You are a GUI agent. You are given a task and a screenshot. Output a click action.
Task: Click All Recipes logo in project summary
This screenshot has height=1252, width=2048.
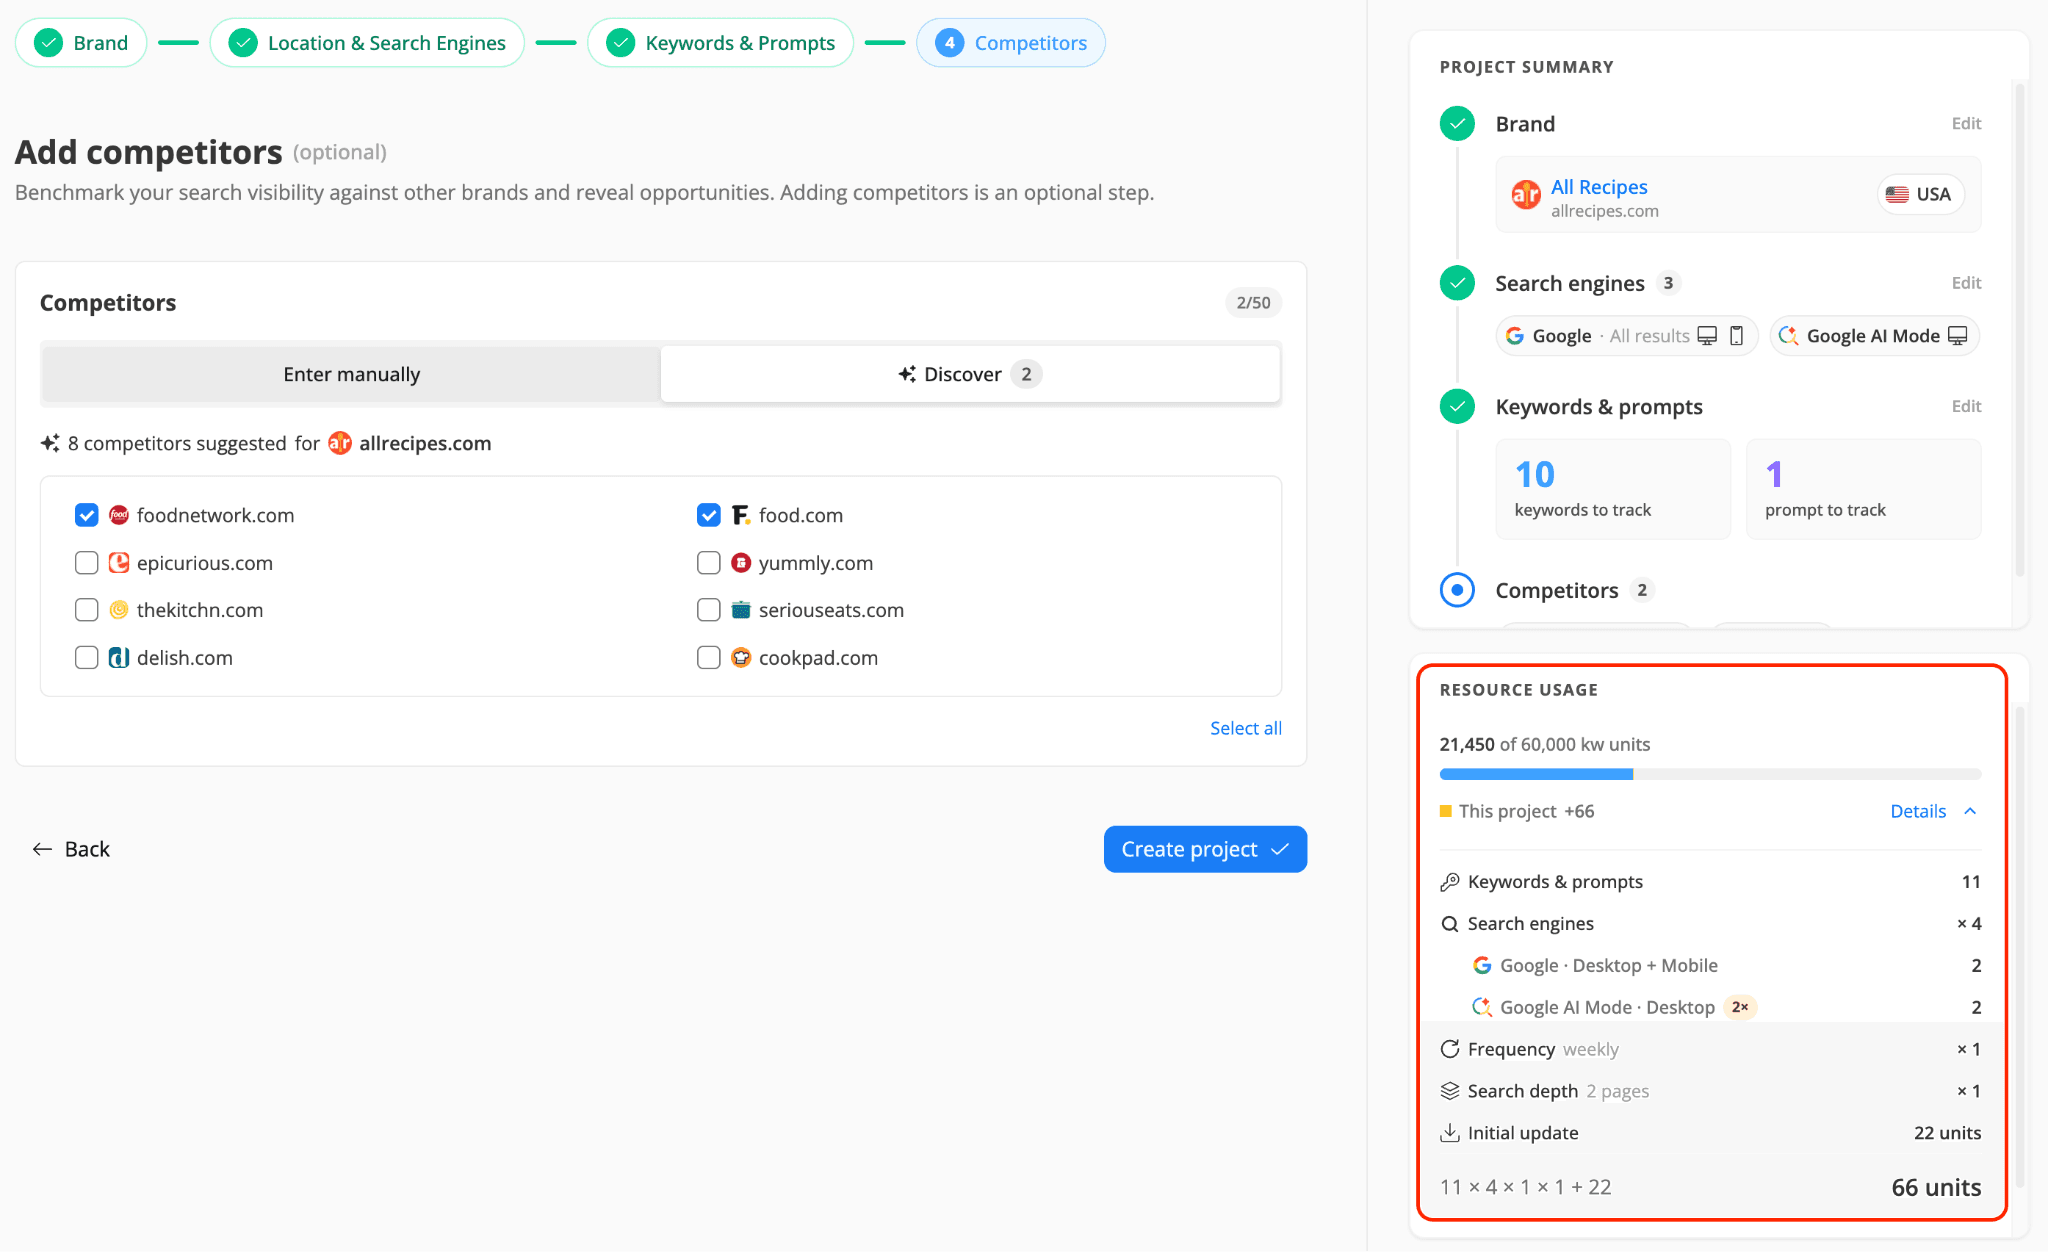(1526, 194)
